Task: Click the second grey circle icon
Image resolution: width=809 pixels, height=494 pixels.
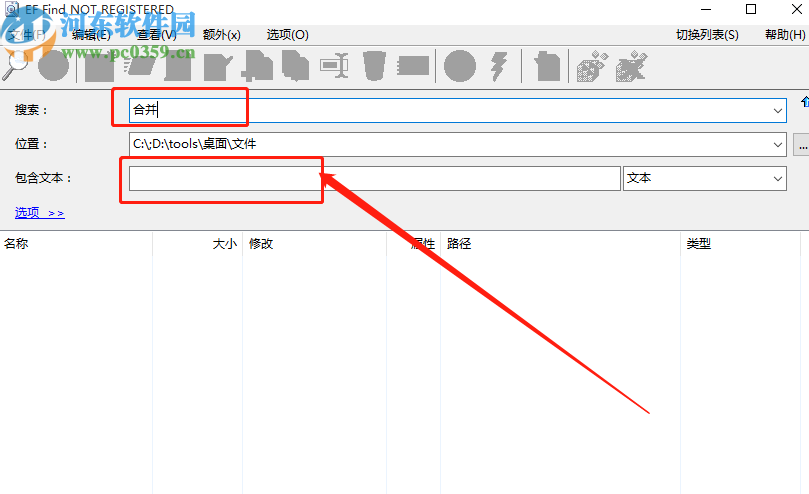Action: (460, 66)
